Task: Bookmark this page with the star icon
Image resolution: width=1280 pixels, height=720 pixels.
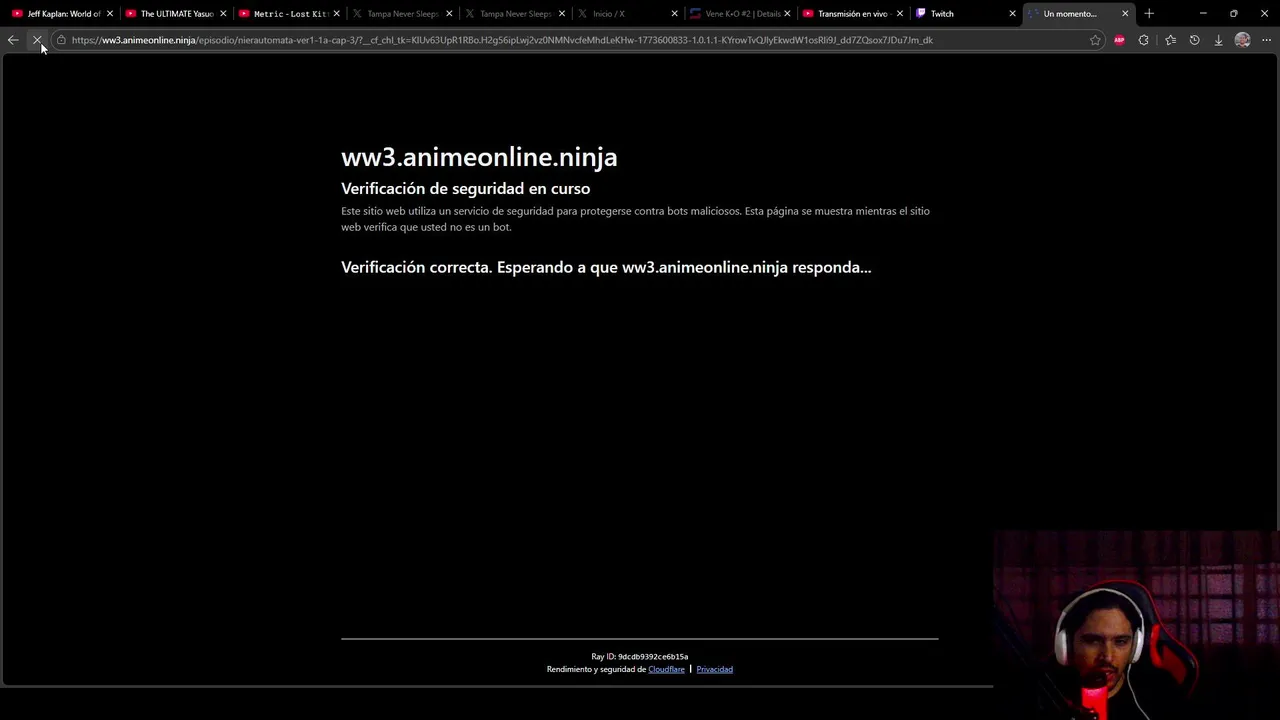Action: (x=1095, y=40)
